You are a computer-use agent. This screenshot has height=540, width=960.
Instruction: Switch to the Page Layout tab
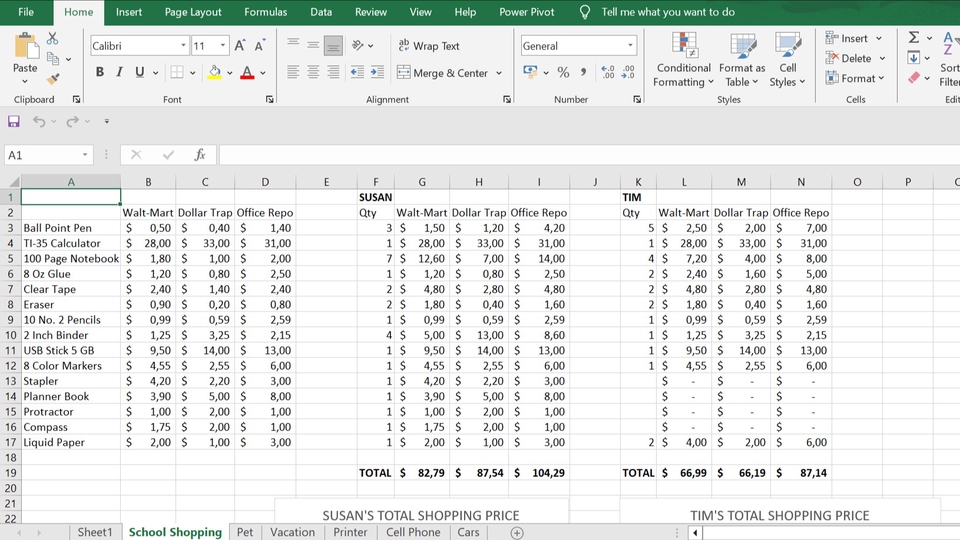click(193, 12)
